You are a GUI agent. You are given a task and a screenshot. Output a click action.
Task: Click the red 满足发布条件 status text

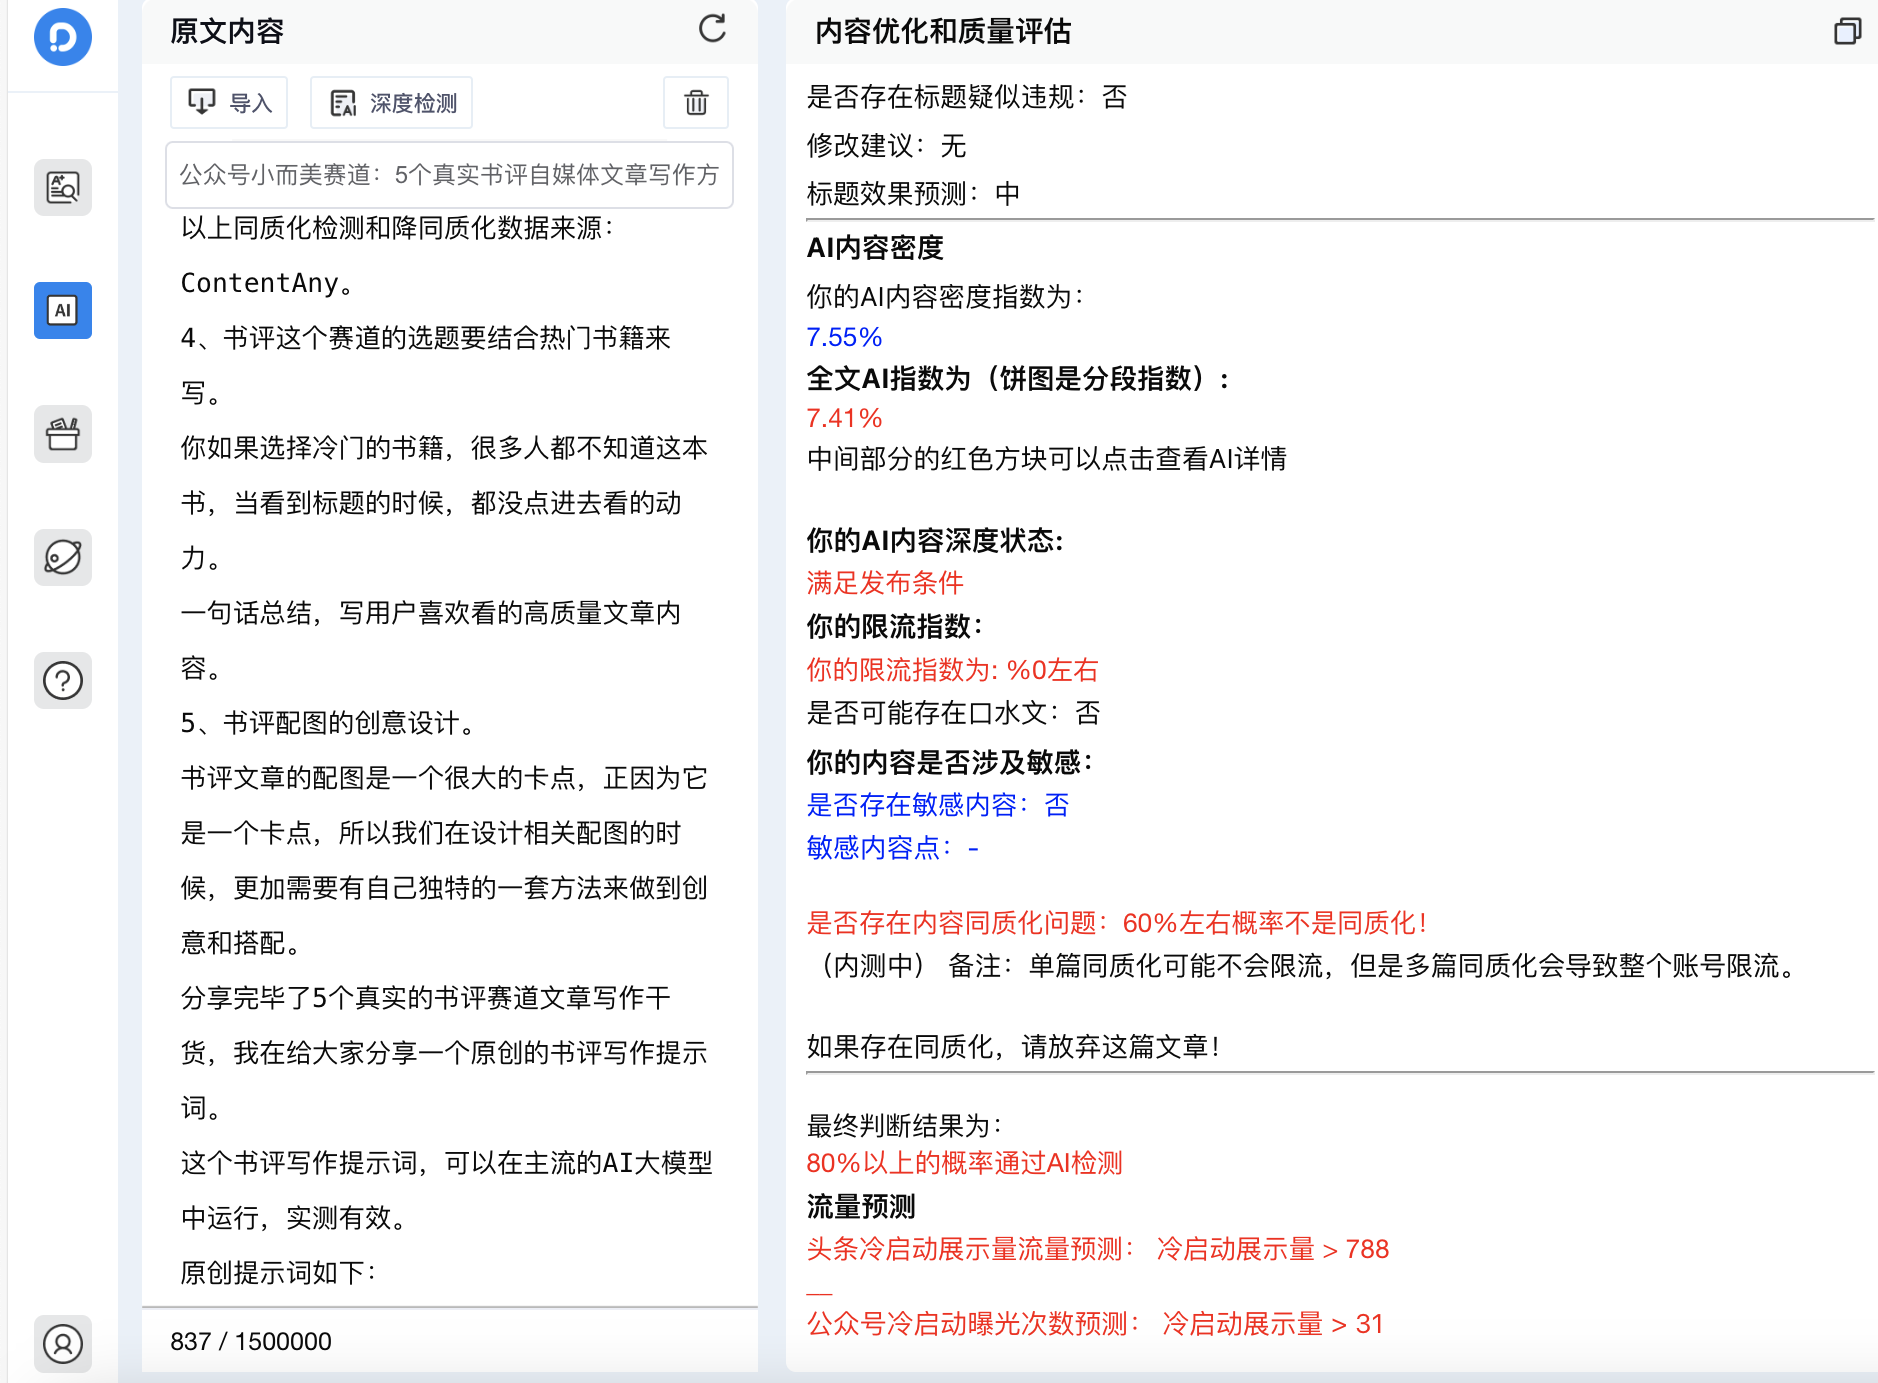tap(884, 583)
